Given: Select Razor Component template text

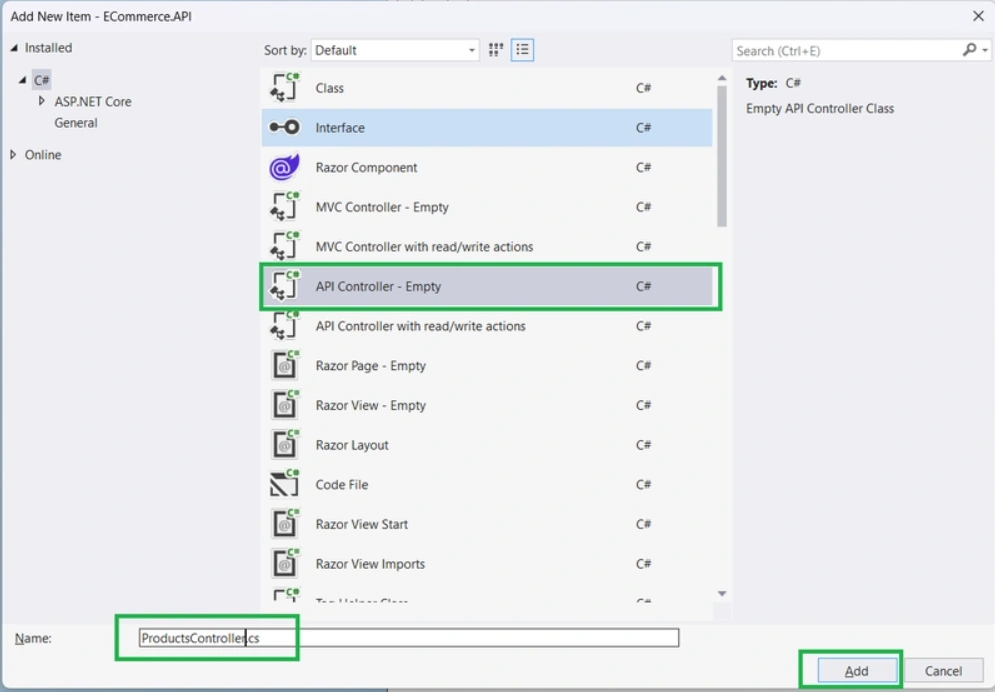Looking at the screenshot, I should [366, 167].
